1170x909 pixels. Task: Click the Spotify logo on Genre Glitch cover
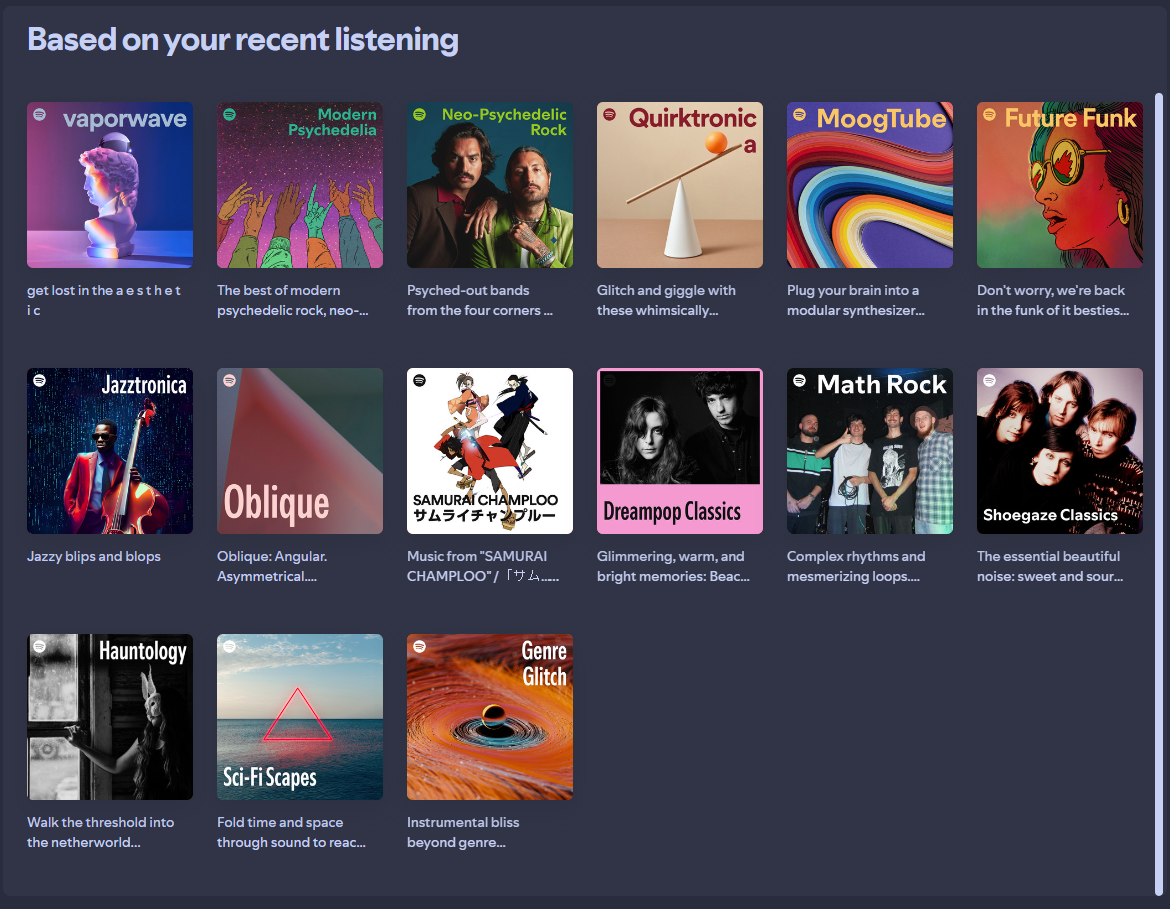pyautogui.click(x=420, y=648)
